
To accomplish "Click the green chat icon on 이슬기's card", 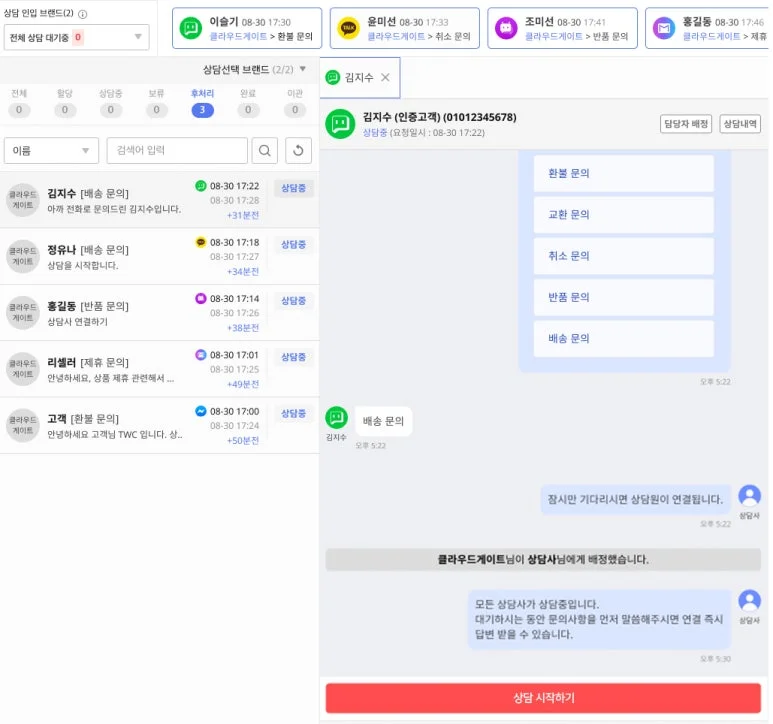I will tap(191, 28).
